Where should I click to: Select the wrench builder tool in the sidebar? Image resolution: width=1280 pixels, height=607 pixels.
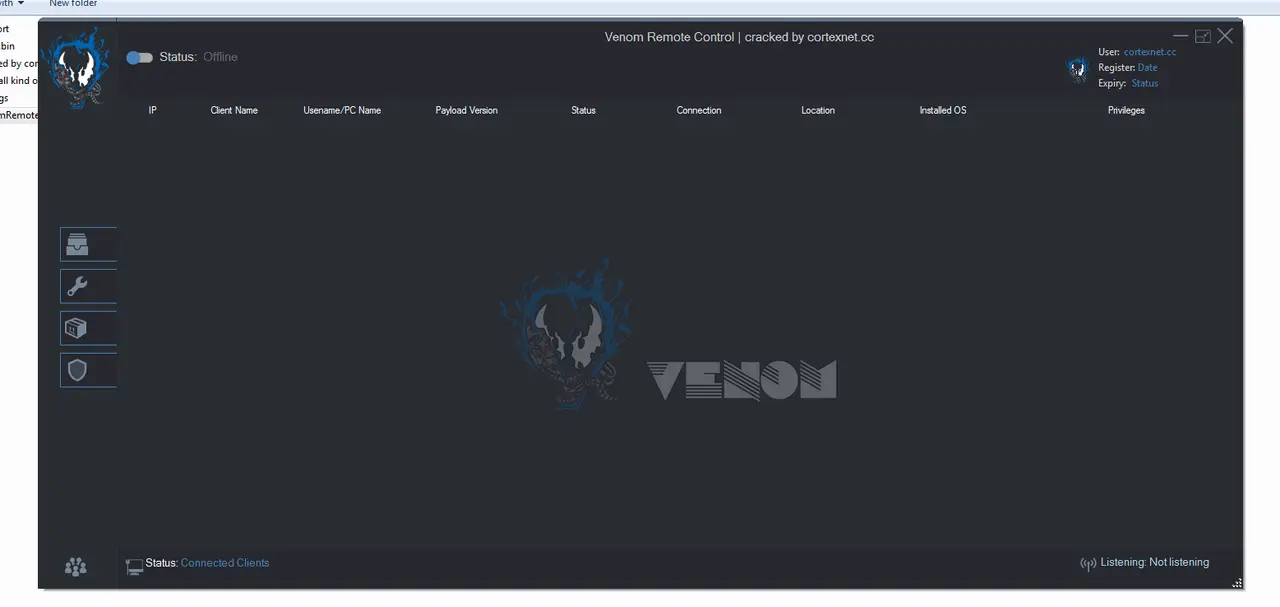point(77,286)
